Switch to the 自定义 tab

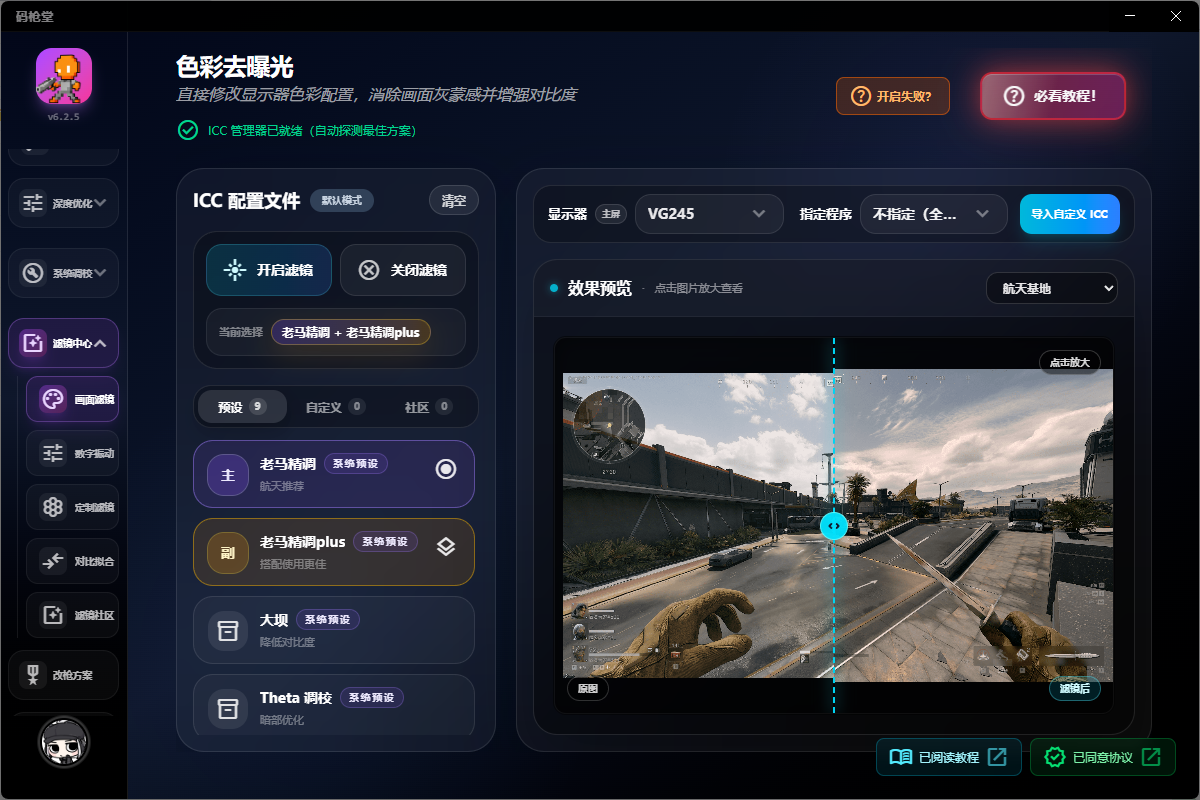(335, 407)
